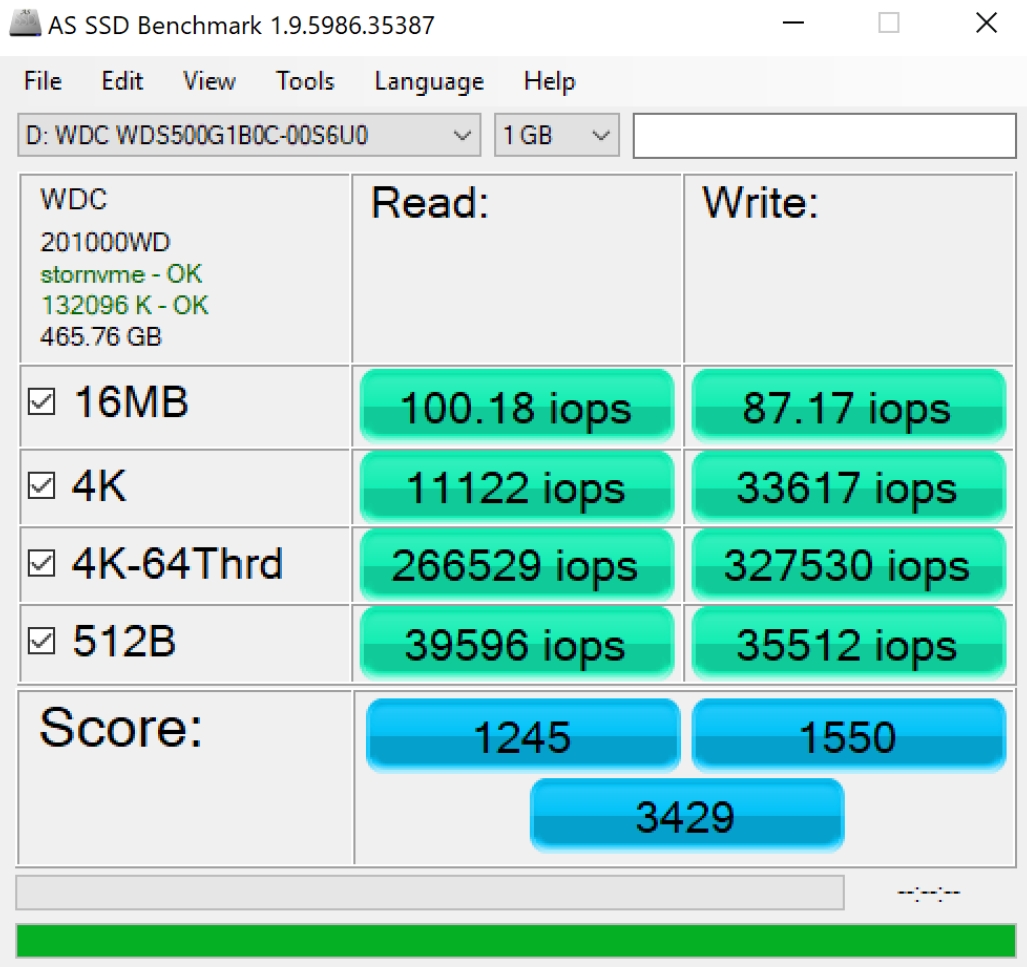Image resolution: width=1027 pixels, height=967 pixels.
Task: Click the 4K read result 11122 iops
Action: [517, 488]
